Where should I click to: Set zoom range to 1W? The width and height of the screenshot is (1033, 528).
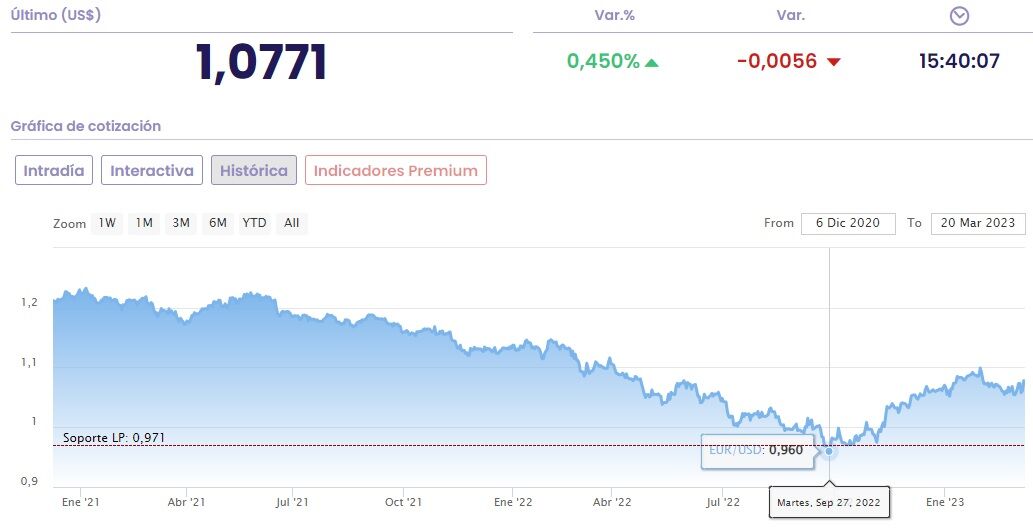pyautogui.click(x=107, y=223)
